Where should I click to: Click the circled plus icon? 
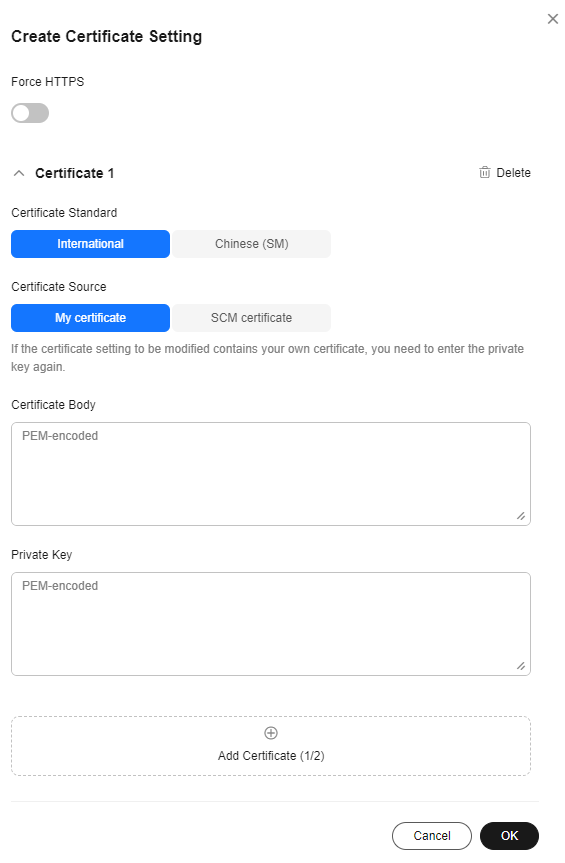pyautogui.click(x=271, y=733)
